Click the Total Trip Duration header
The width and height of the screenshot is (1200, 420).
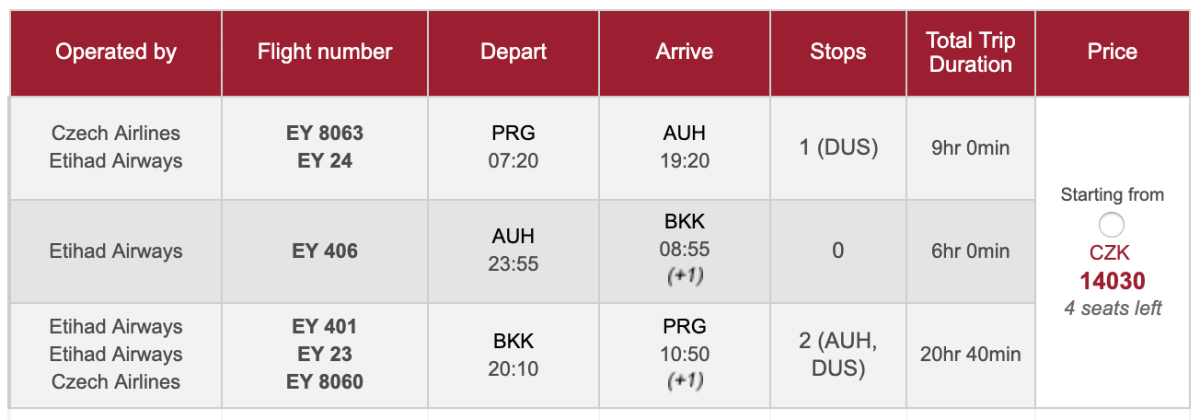tap(970, 52)
